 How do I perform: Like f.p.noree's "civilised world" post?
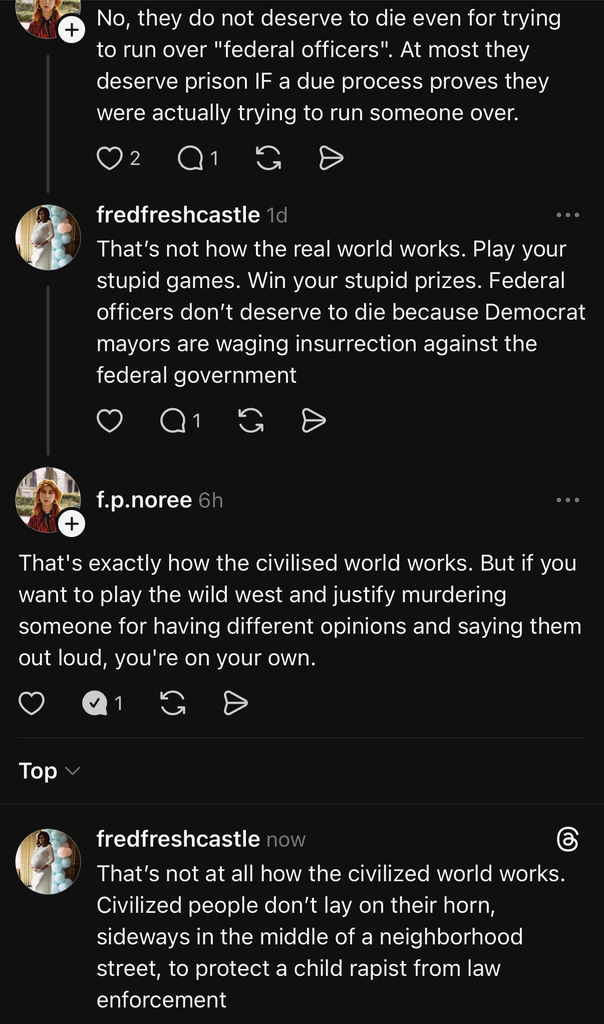click(31, 703)
